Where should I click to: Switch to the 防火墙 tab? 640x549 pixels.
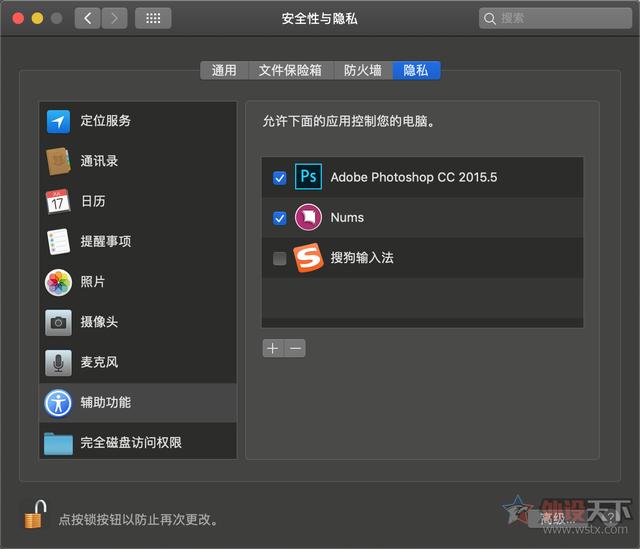[x=362, y=70]
